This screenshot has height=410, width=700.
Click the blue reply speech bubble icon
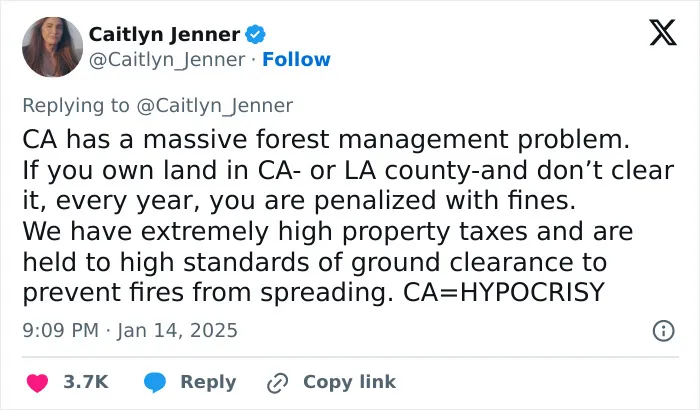pyautogui.click(x=154, y=383)
